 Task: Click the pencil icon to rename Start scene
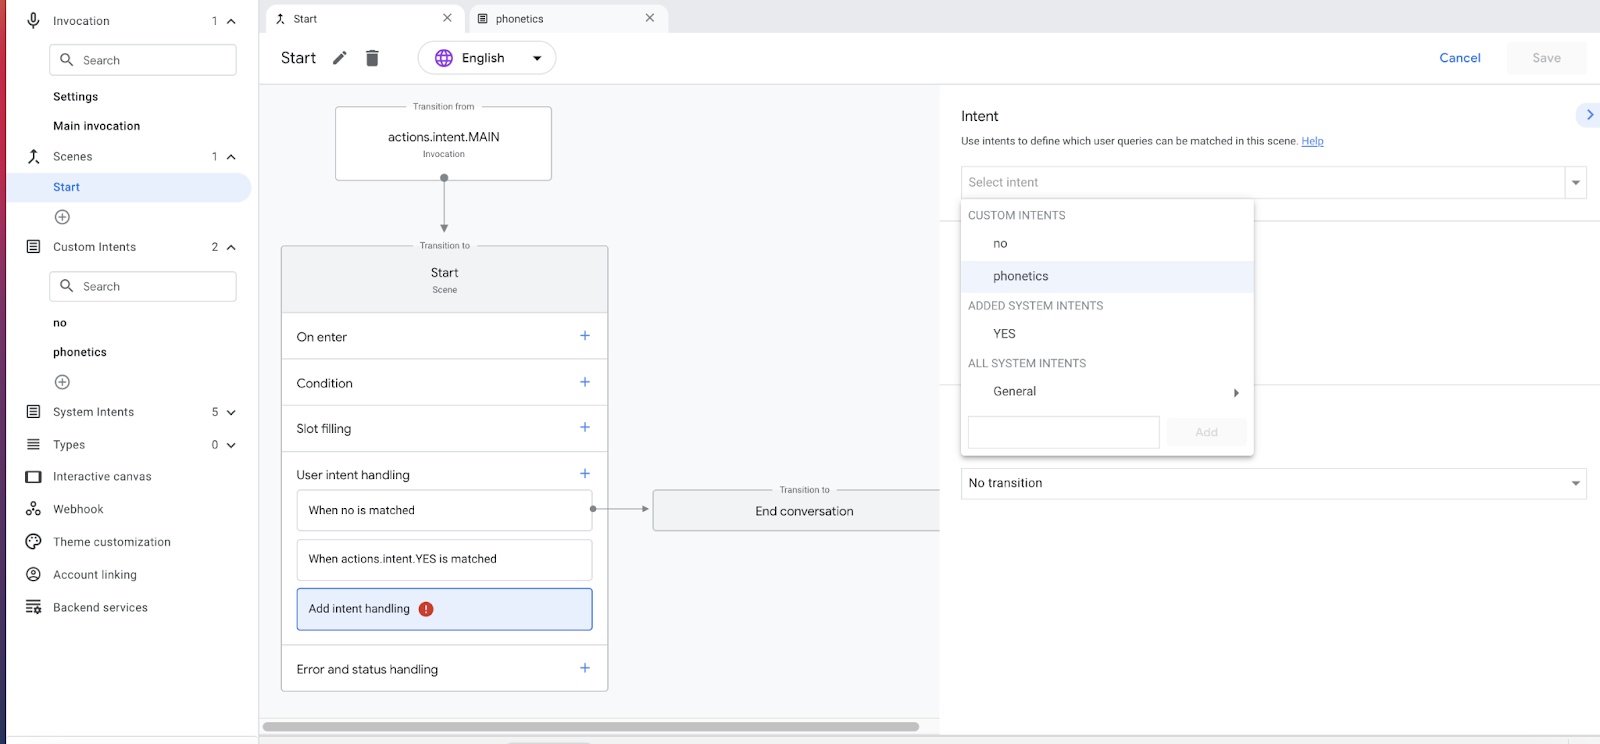click(340, 58)
